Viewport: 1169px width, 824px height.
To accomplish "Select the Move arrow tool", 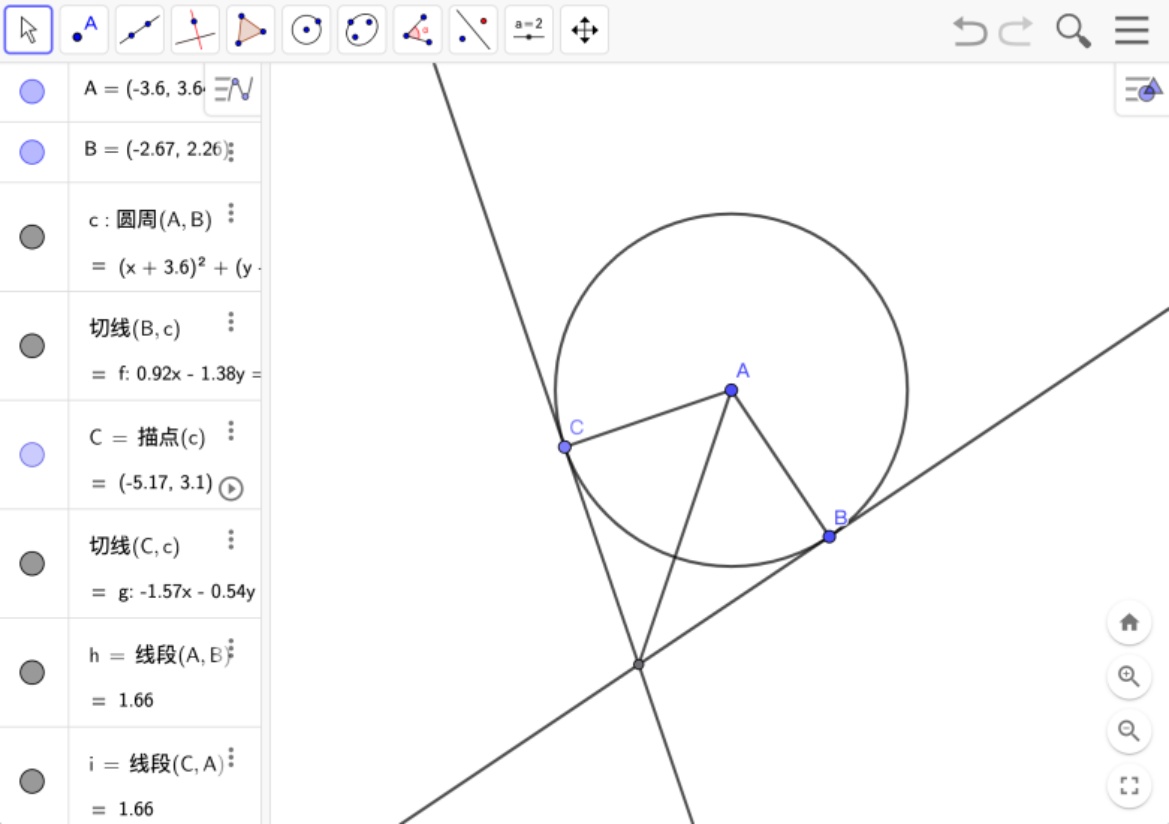I will (28, 31).
